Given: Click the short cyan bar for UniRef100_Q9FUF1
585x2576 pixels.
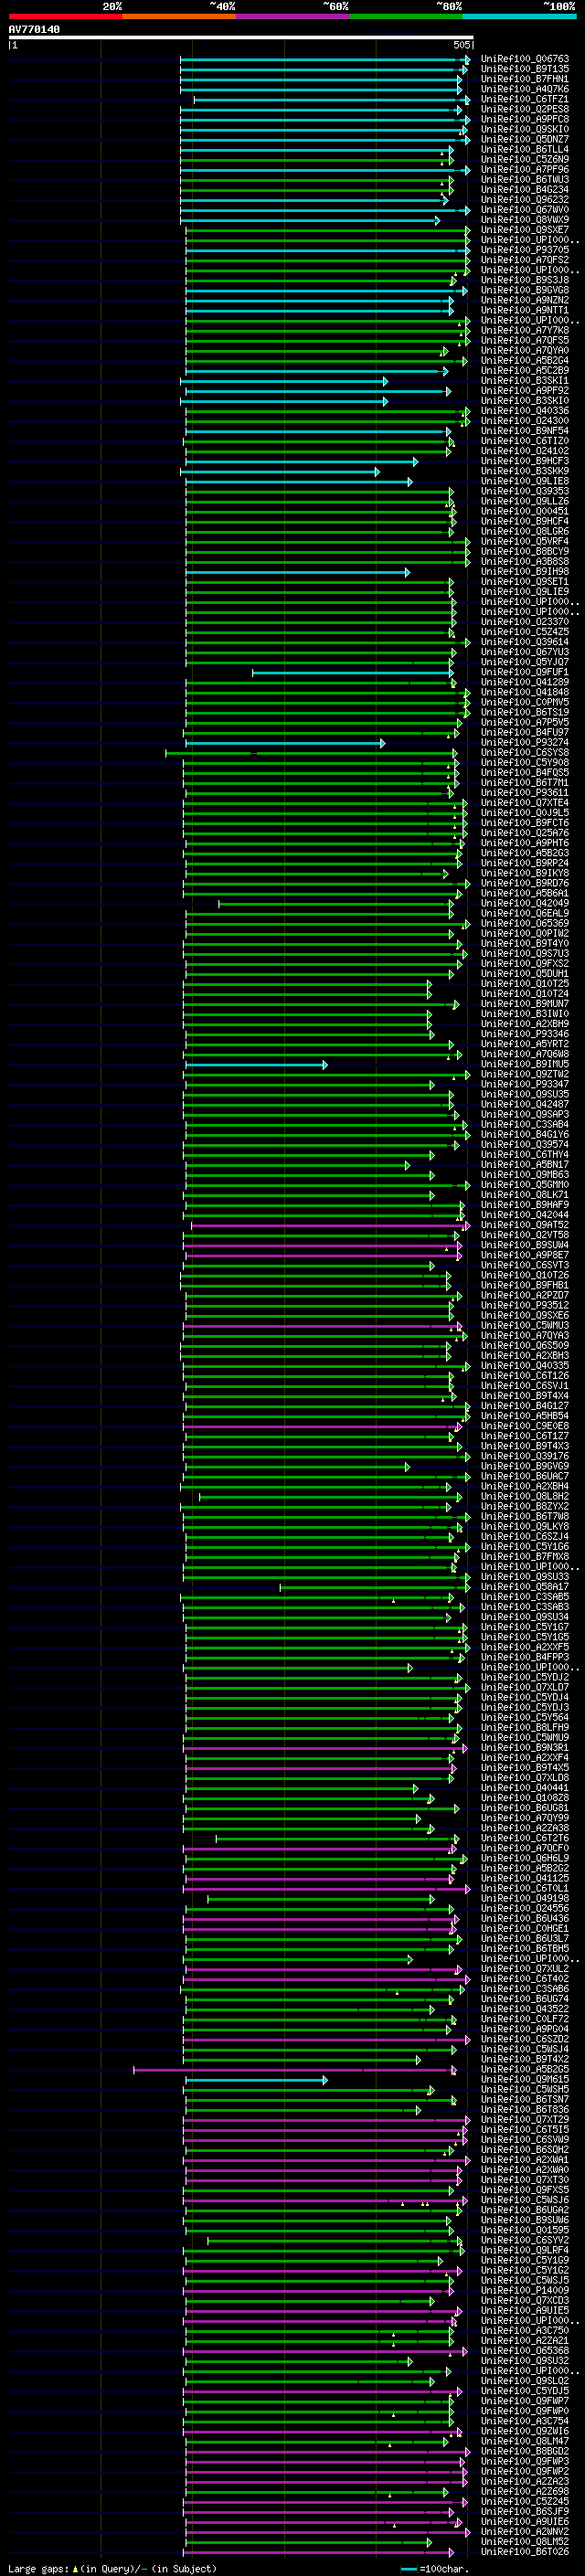Looking at the screenshot, I should 353,672.
